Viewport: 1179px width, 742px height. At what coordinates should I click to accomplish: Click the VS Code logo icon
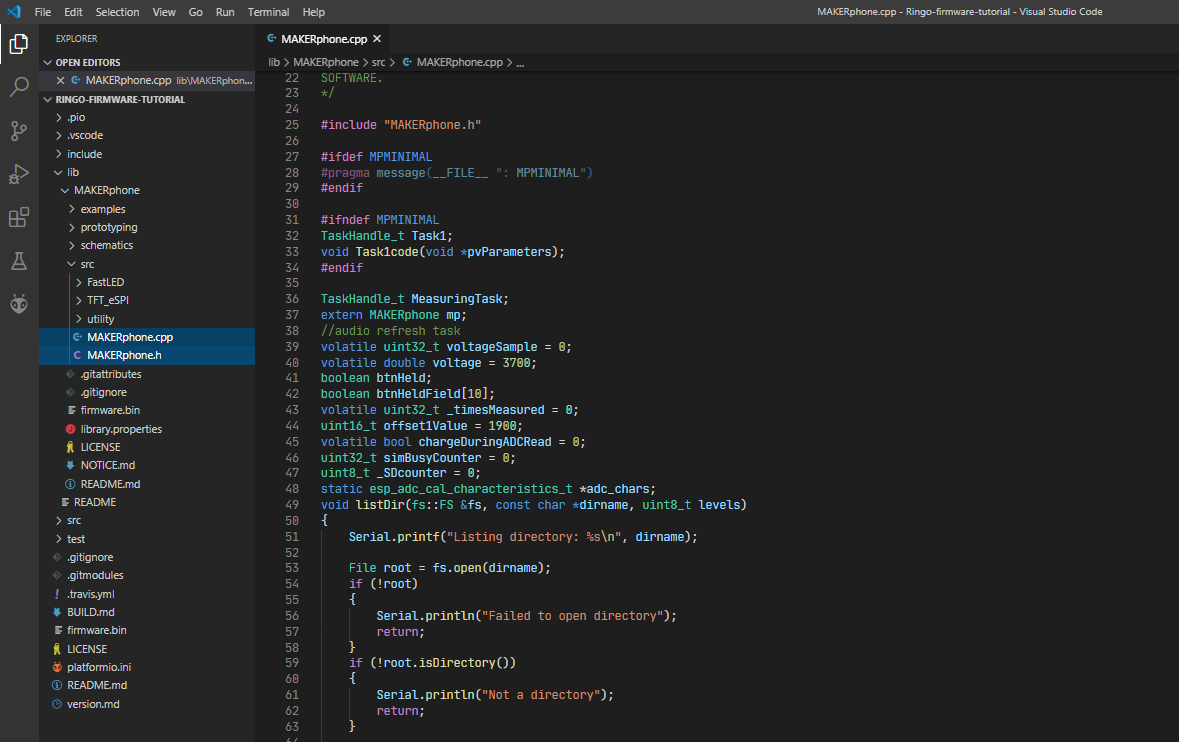[x=14, y=11]
